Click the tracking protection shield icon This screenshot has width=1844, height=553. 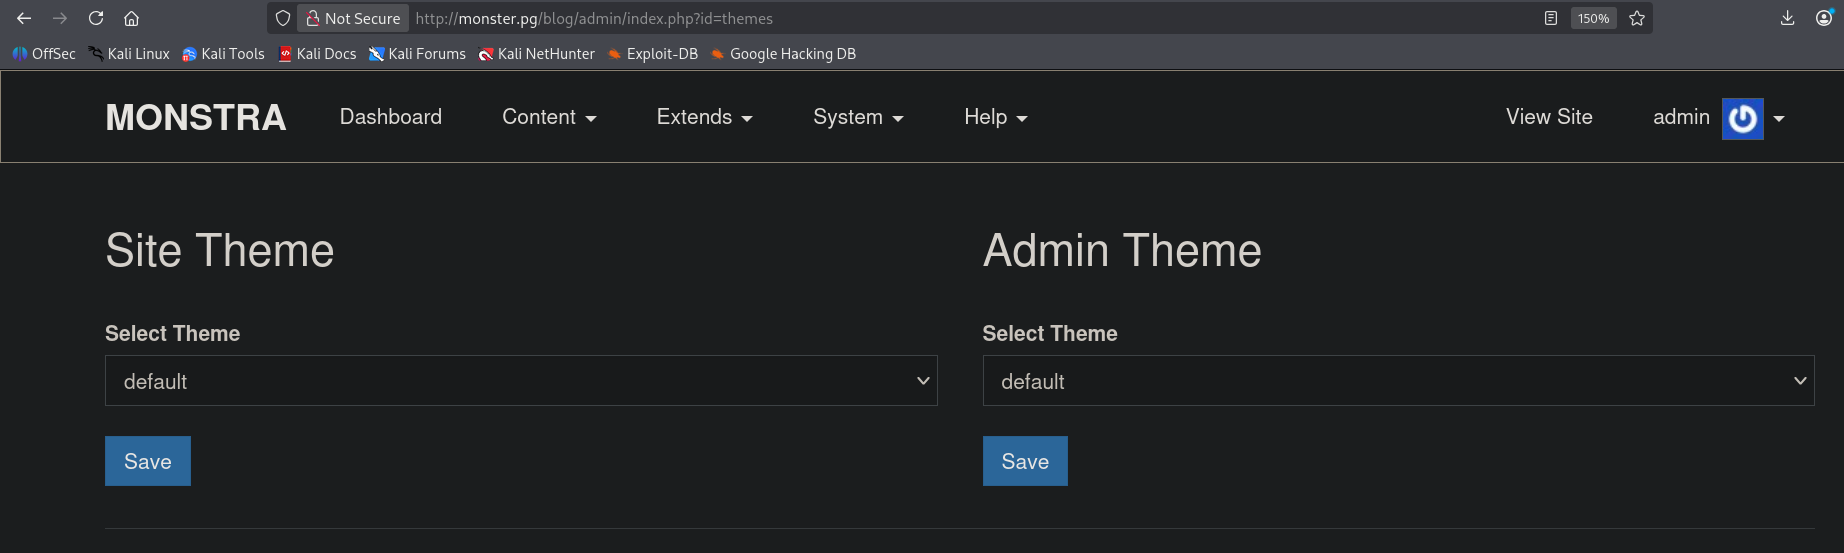click(x=283, y=18)
